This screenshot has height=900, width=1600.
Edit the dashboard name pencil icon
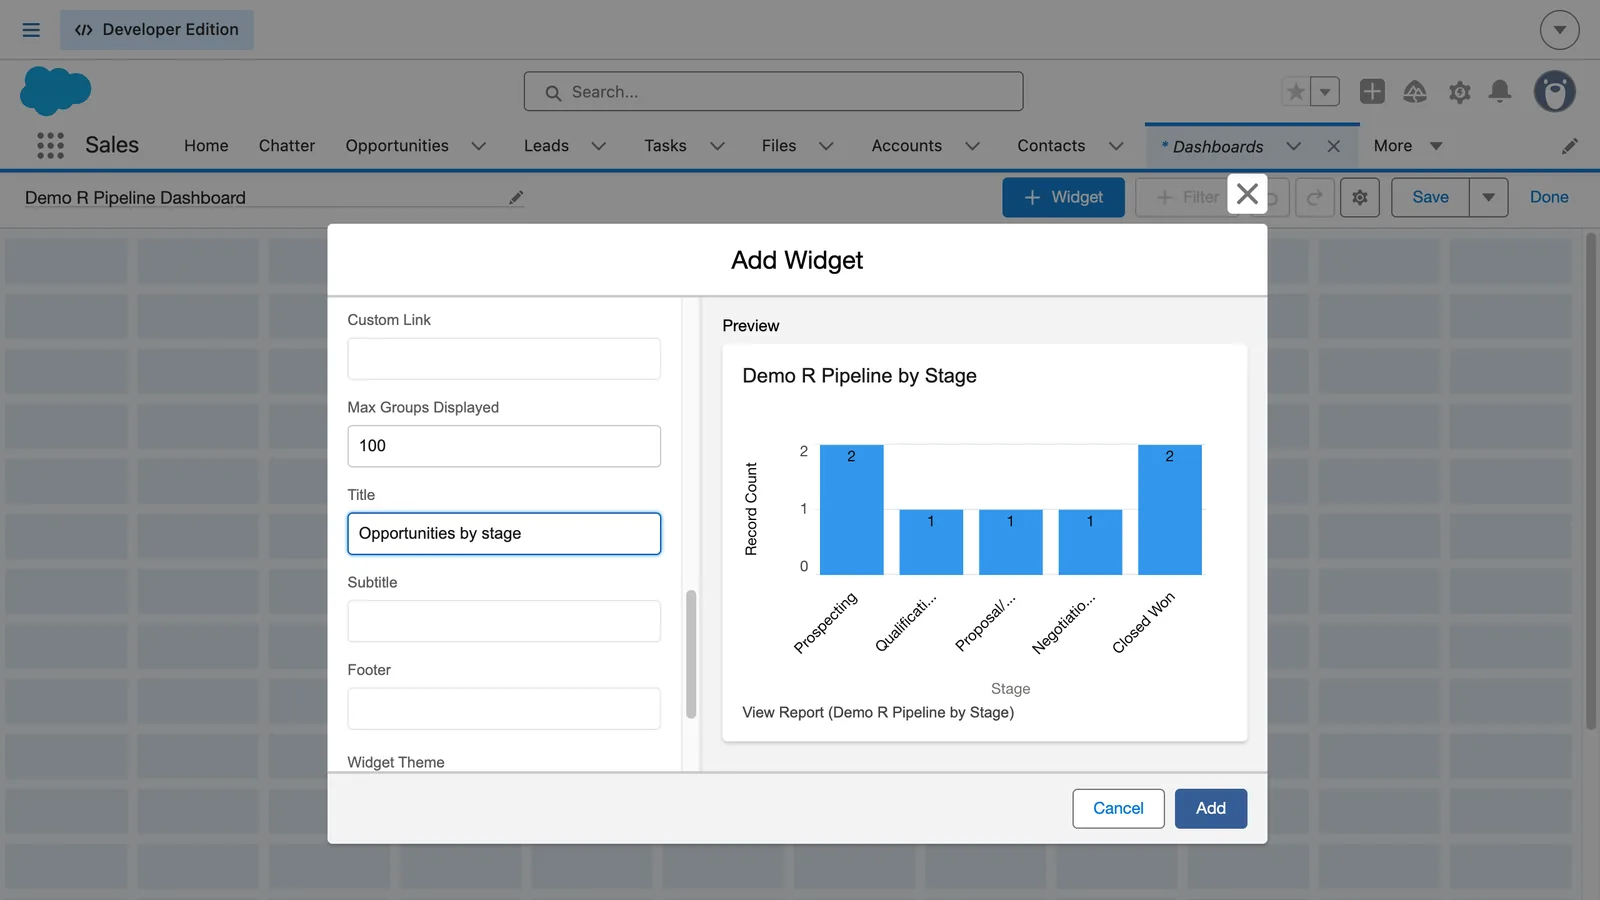[x=516, y=198]
